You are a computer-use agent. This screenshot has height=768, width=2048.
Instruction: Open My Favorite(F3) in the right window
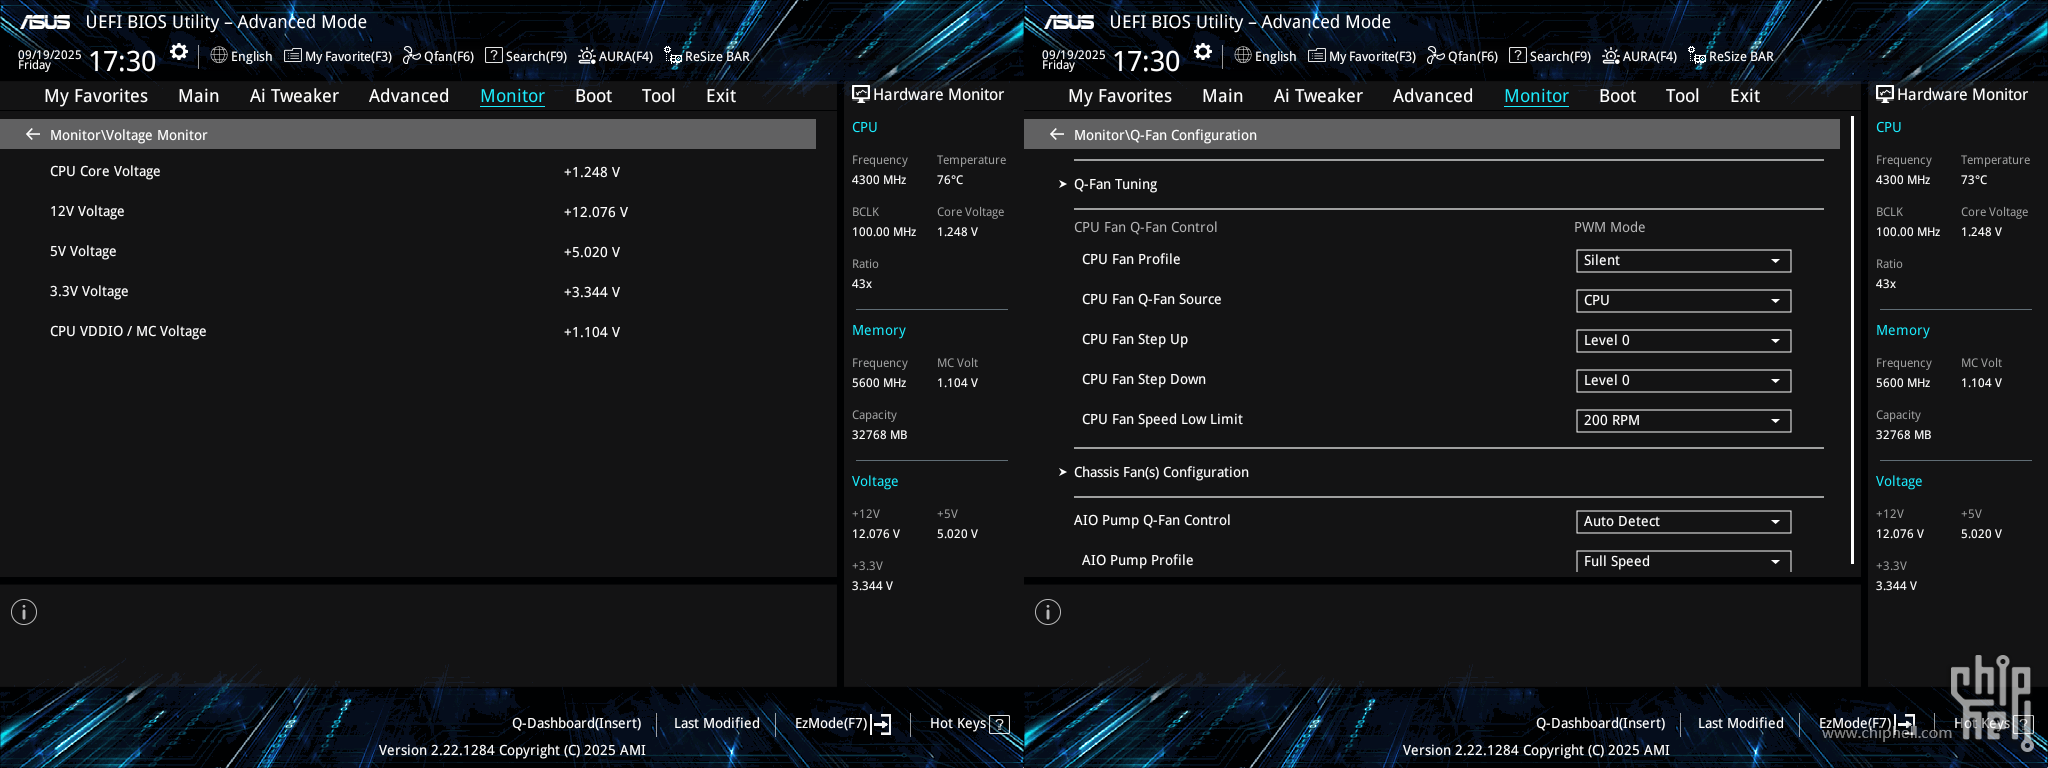point(1362,56)
